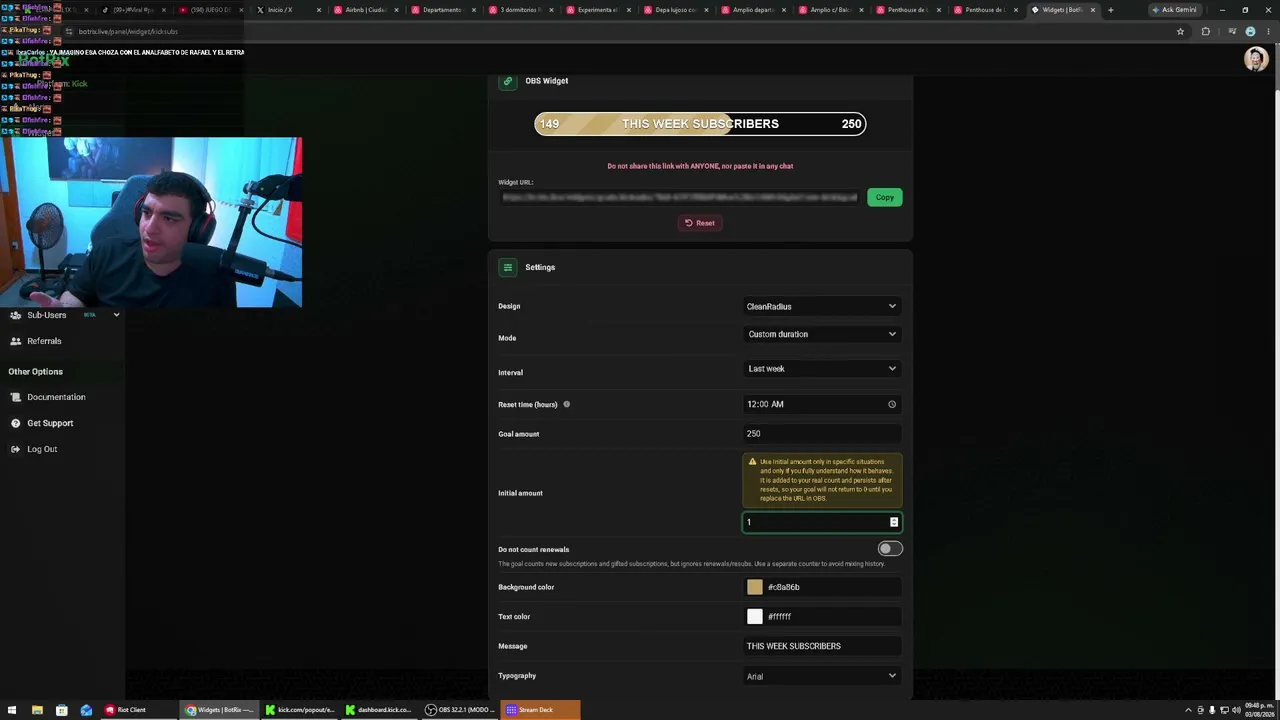Switch to the Experimenta tab
1280x720 pixels.
click(x=600, y=10)
